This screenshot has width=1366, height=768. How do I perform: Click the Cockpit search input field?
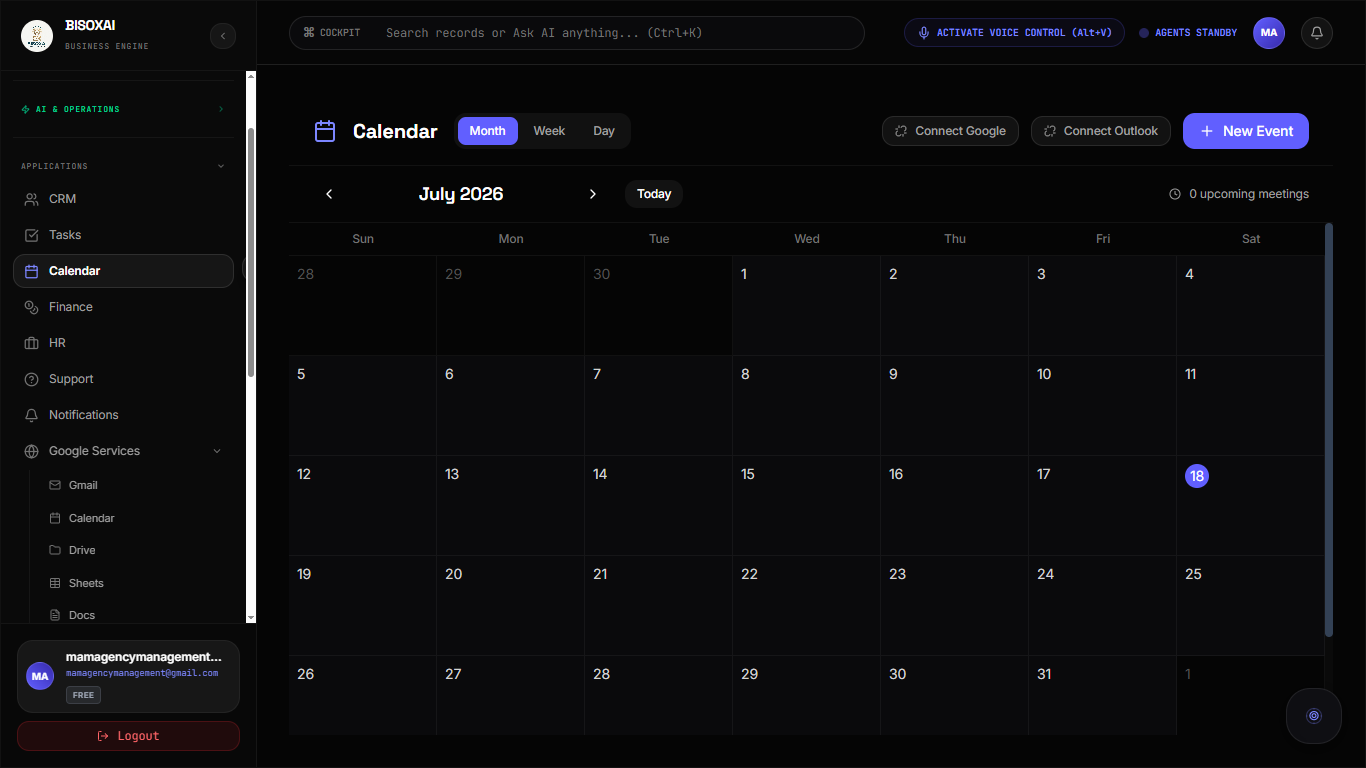tap(577, 33)
